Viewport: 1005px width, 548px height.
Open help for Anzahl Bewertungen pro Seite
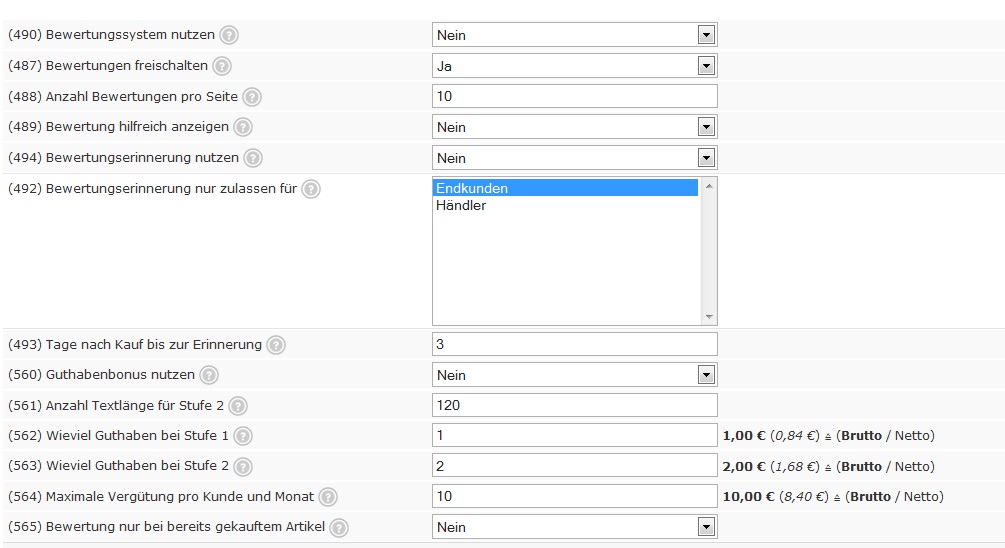pos(252,97)
